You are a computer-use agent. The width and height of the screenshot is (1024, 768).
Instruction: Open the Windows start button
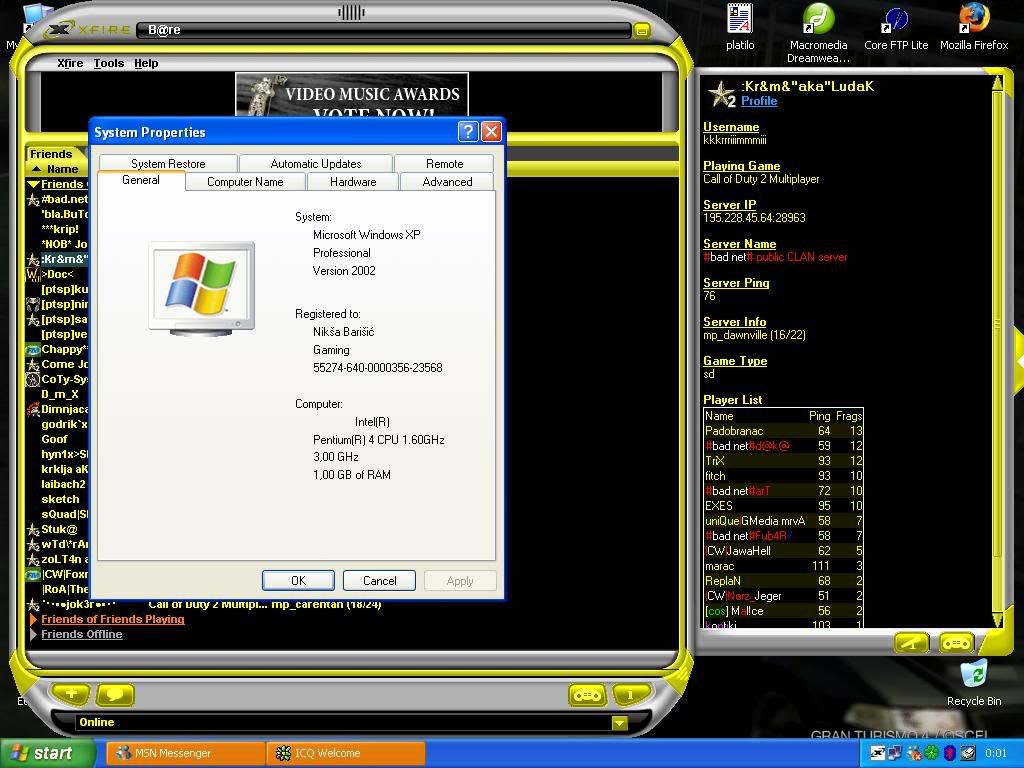pos(46,753)
